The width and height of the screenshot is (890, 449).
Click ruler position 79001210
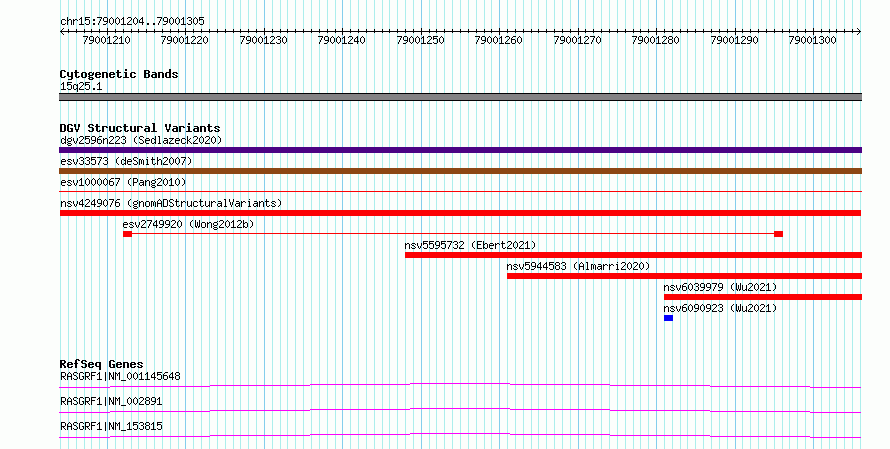point(107,40)
